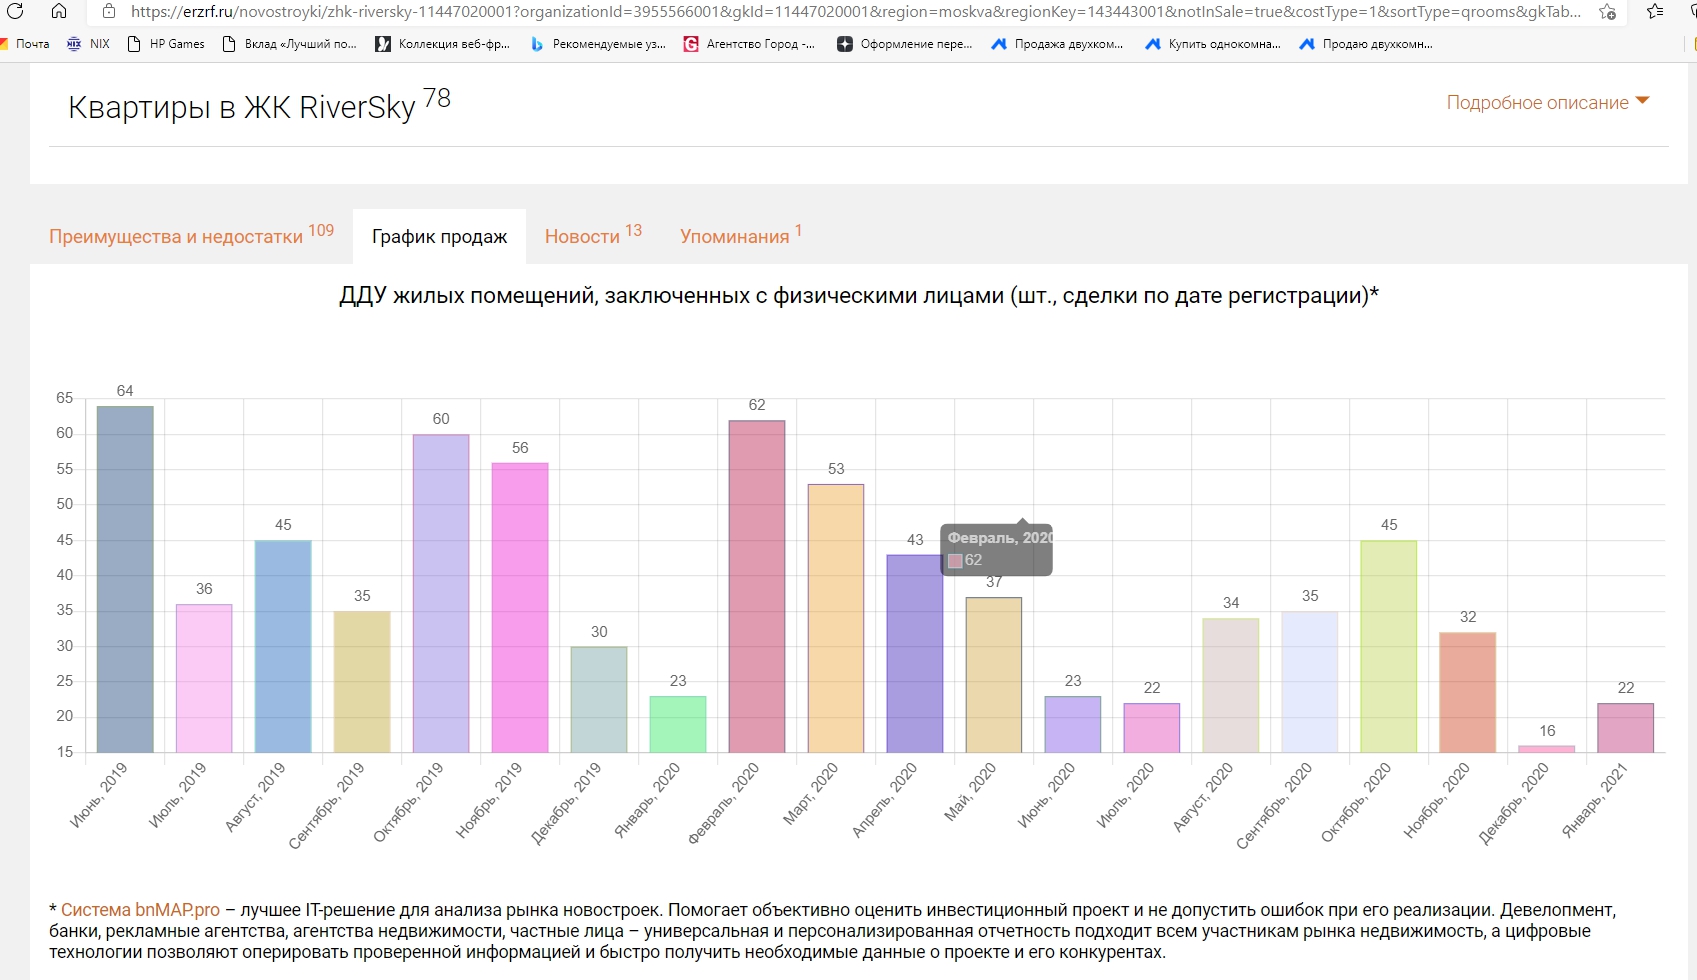
Task: Open the Почта bookmark
Action: point(26,44)
